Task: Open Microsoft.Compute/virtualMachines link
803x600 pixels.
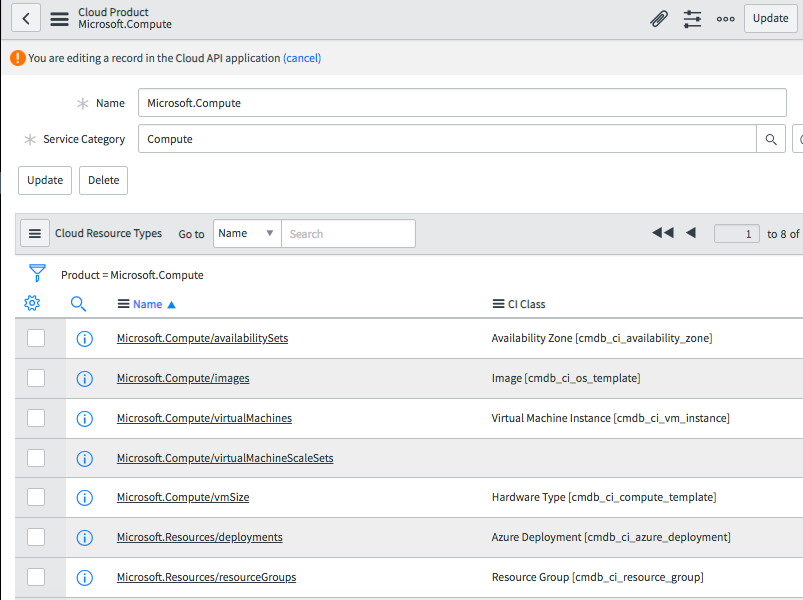Action: (x=204, y=418)
